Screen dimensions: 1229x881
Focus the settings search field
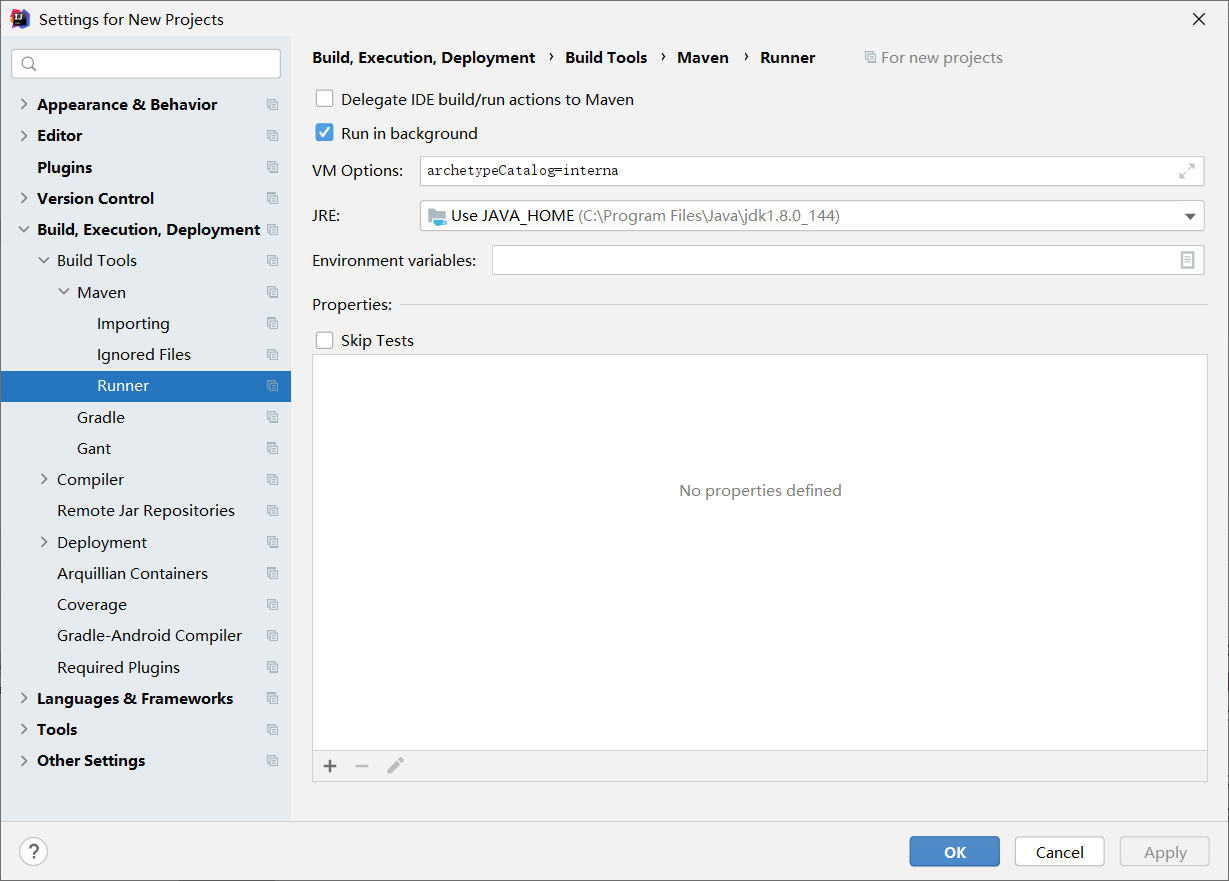point(146,64)
